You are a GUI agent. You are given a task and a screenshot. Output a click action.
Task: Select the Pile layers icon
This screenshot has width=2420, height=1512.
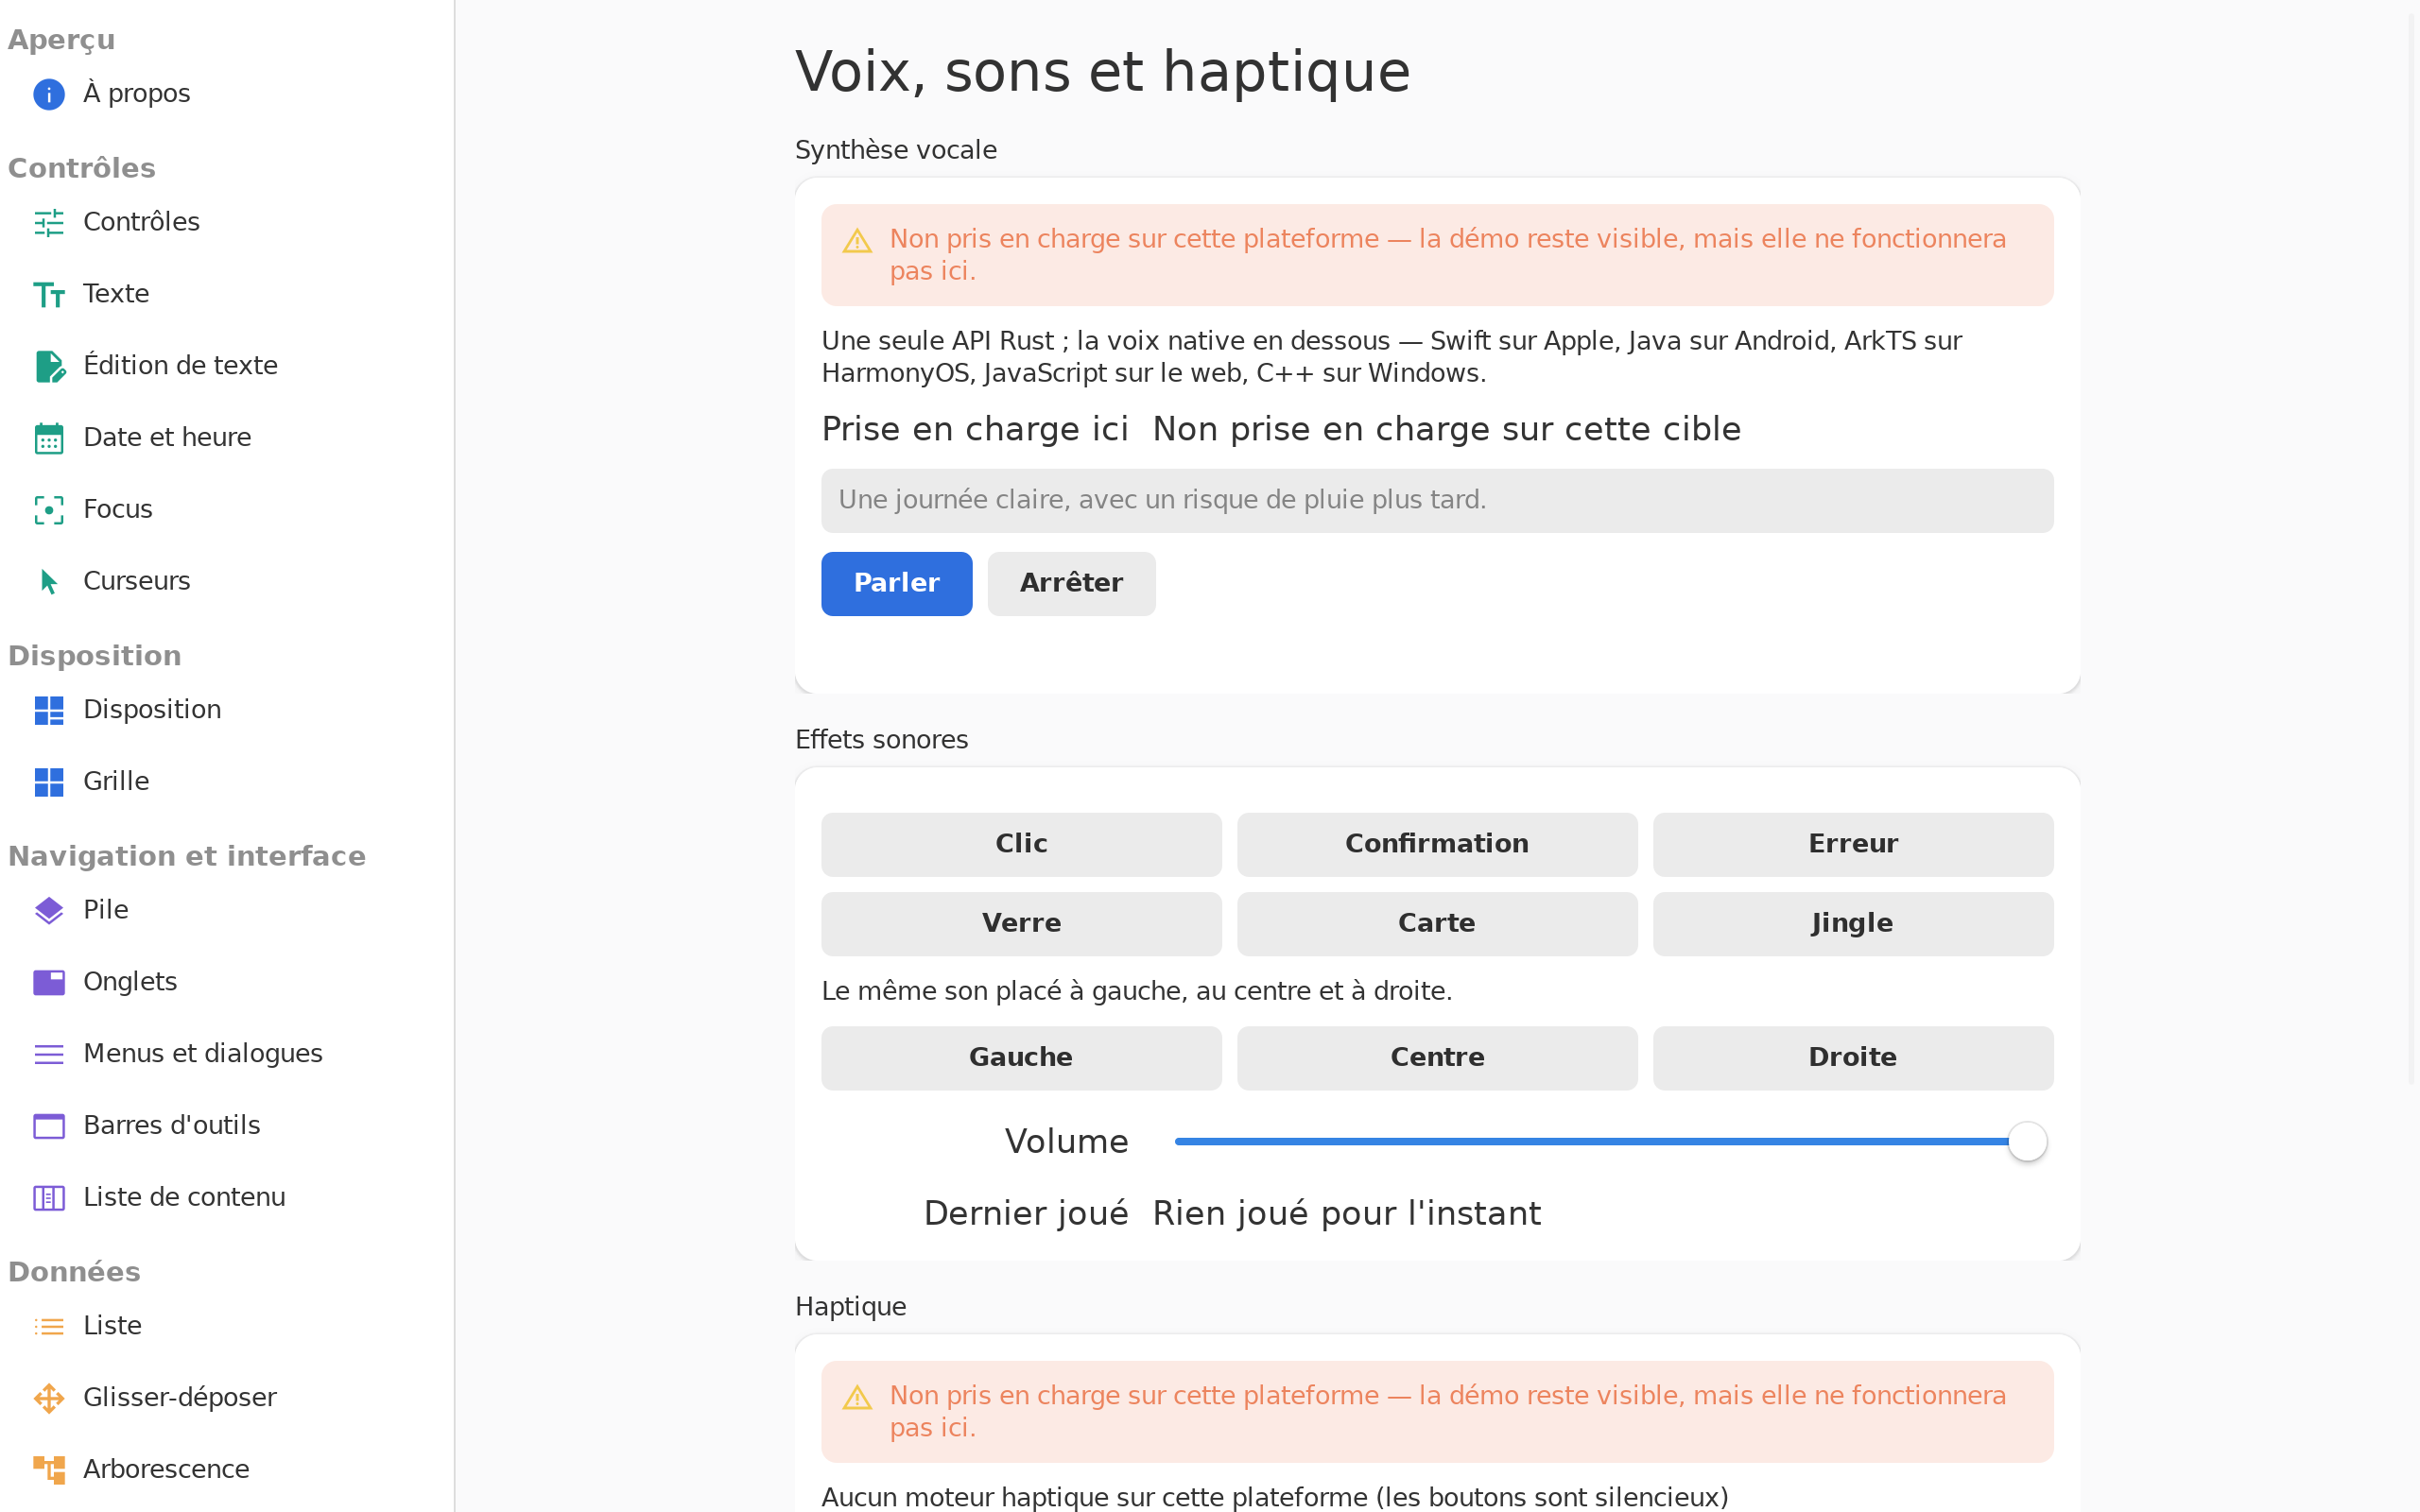tap(48, 910)
